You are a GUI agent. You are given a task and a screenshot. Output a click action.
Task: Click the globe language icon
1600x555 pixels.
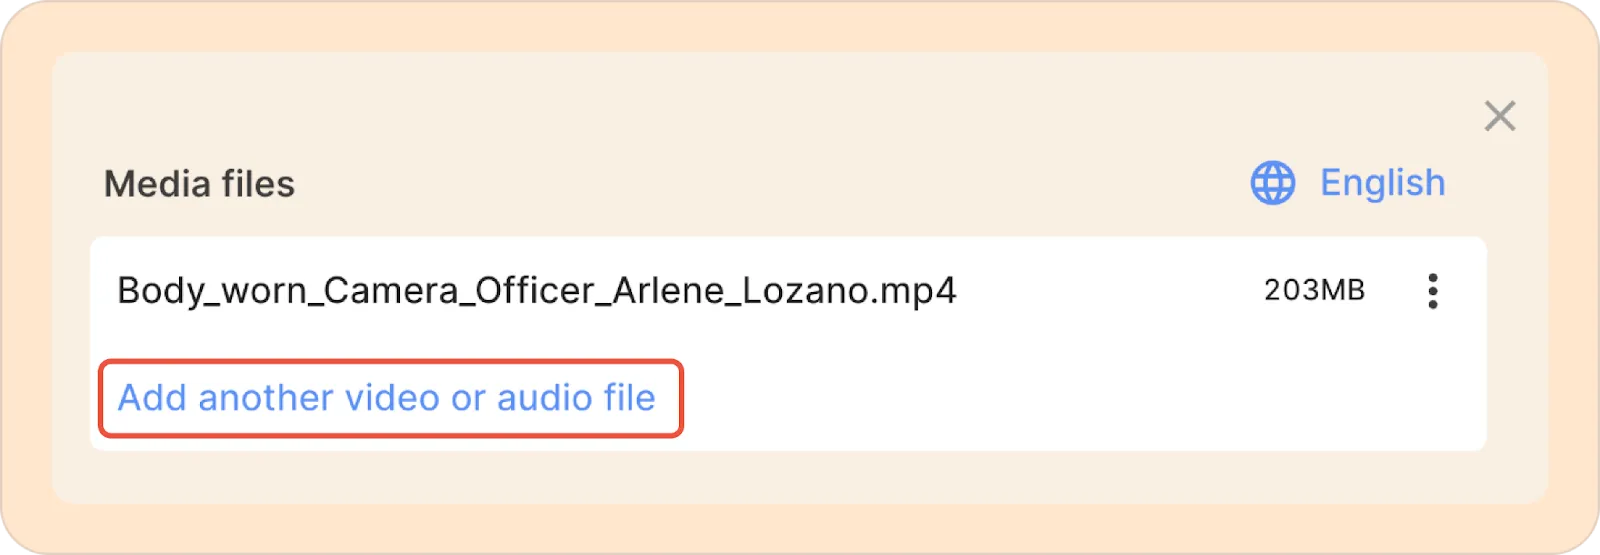1272,183
